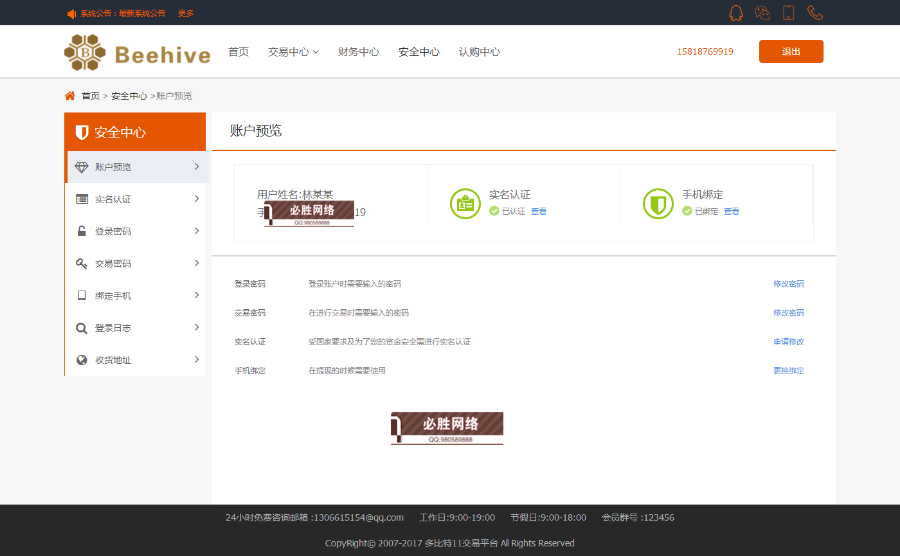
Task: Open the WeChat icon in top bar
Action: tap(762, 13)
